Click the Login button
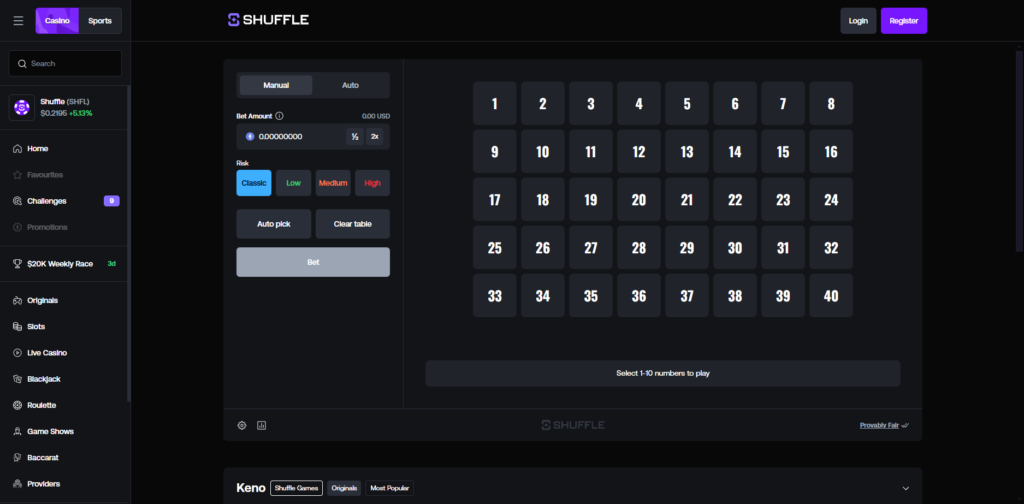This screenshot has width=1024, height=504. click(858, 21)
